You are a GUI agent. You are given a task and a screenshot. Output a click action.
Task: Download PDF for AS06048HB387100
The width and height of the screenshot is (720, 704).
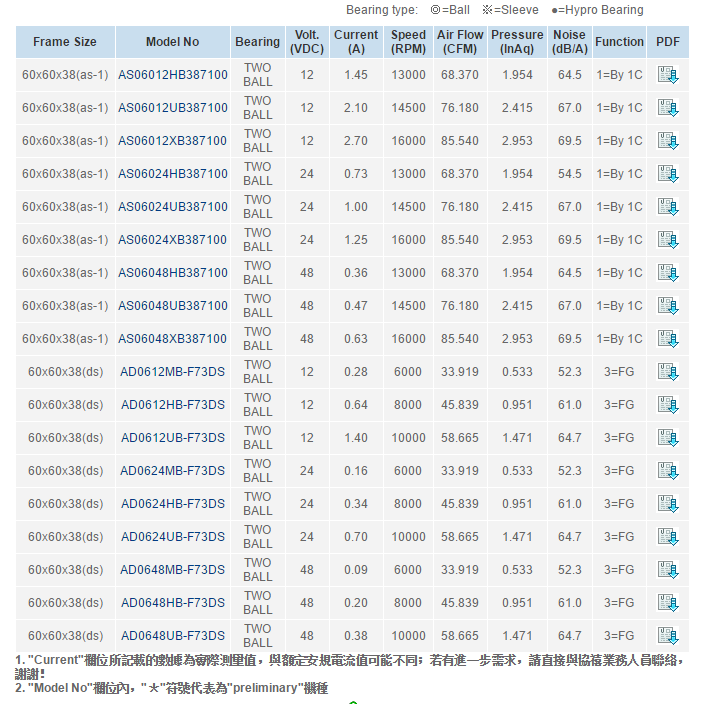pyautogui.click(x=668, y=273)
